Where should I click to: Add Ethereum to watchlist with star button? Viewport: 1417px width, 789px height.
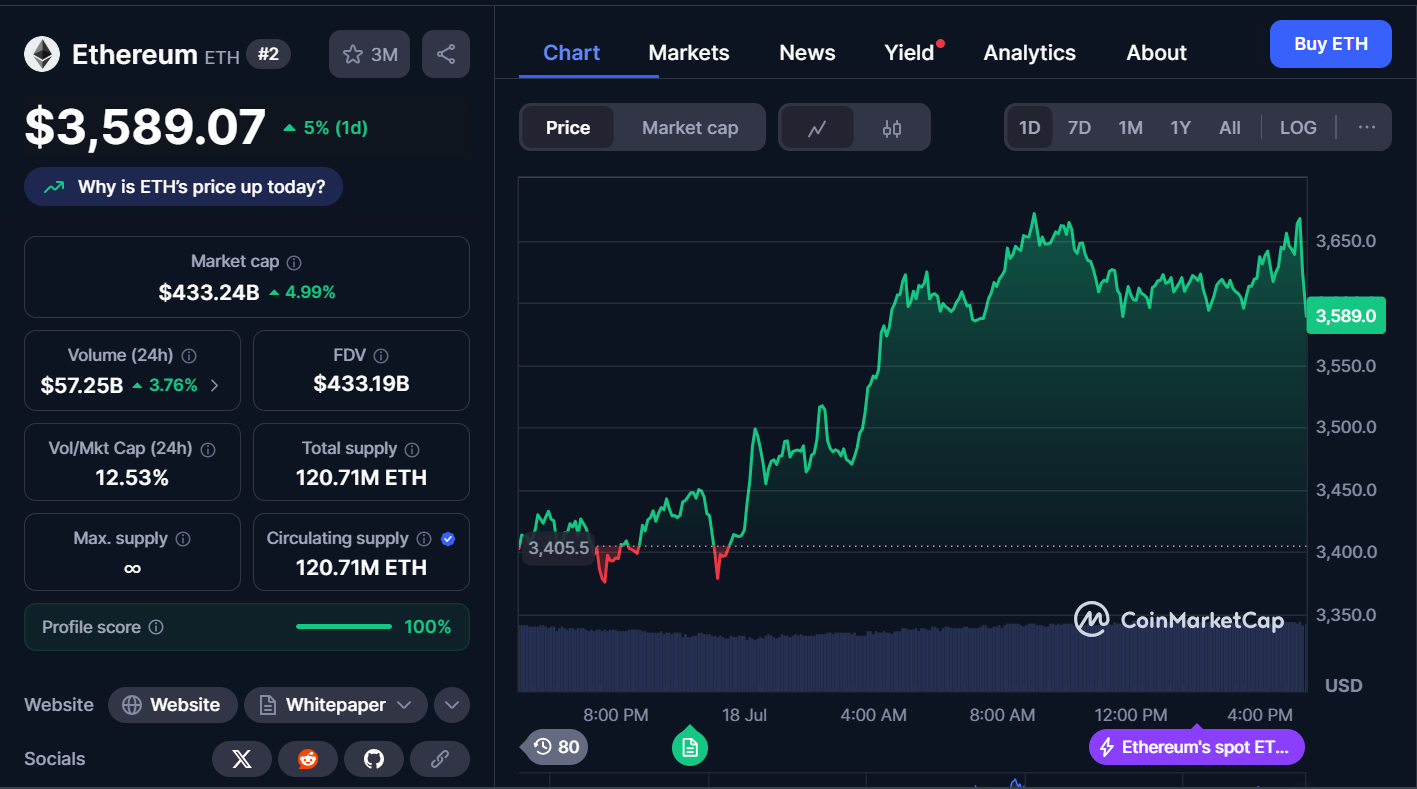[x=370, y=54]
